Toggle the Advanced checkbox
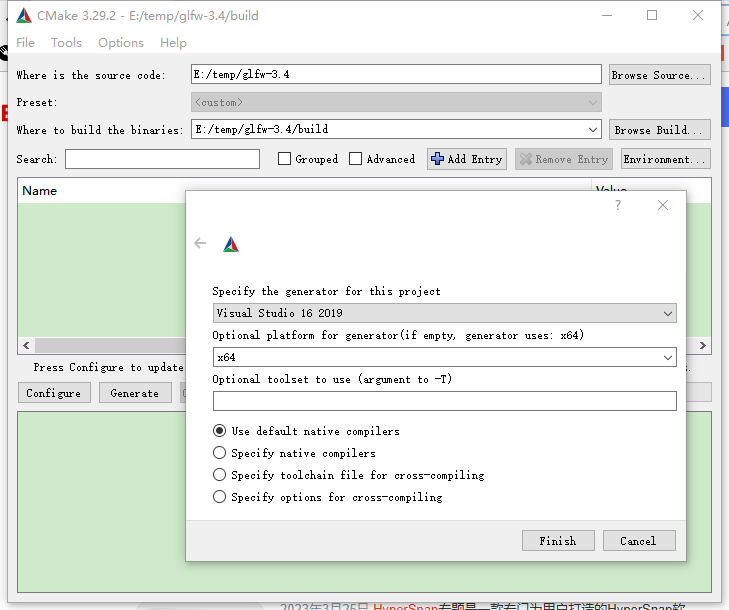The height and width of the screenshot is (610, 729). tap(356, 159)
